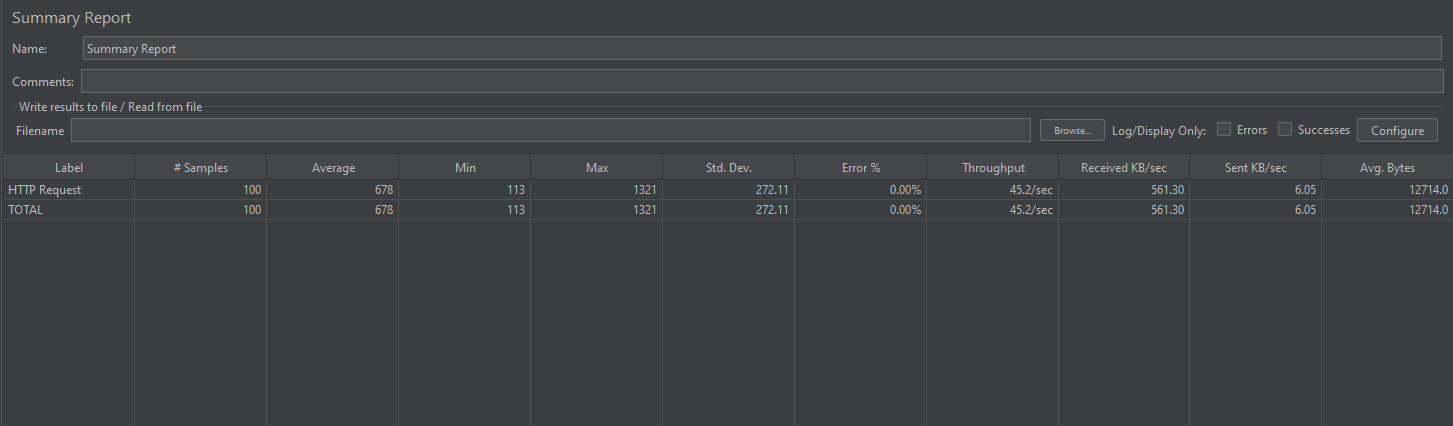This screenshot has width=1453, height=426.
Task: Click the Name input field
Action: tap(762, 48)
